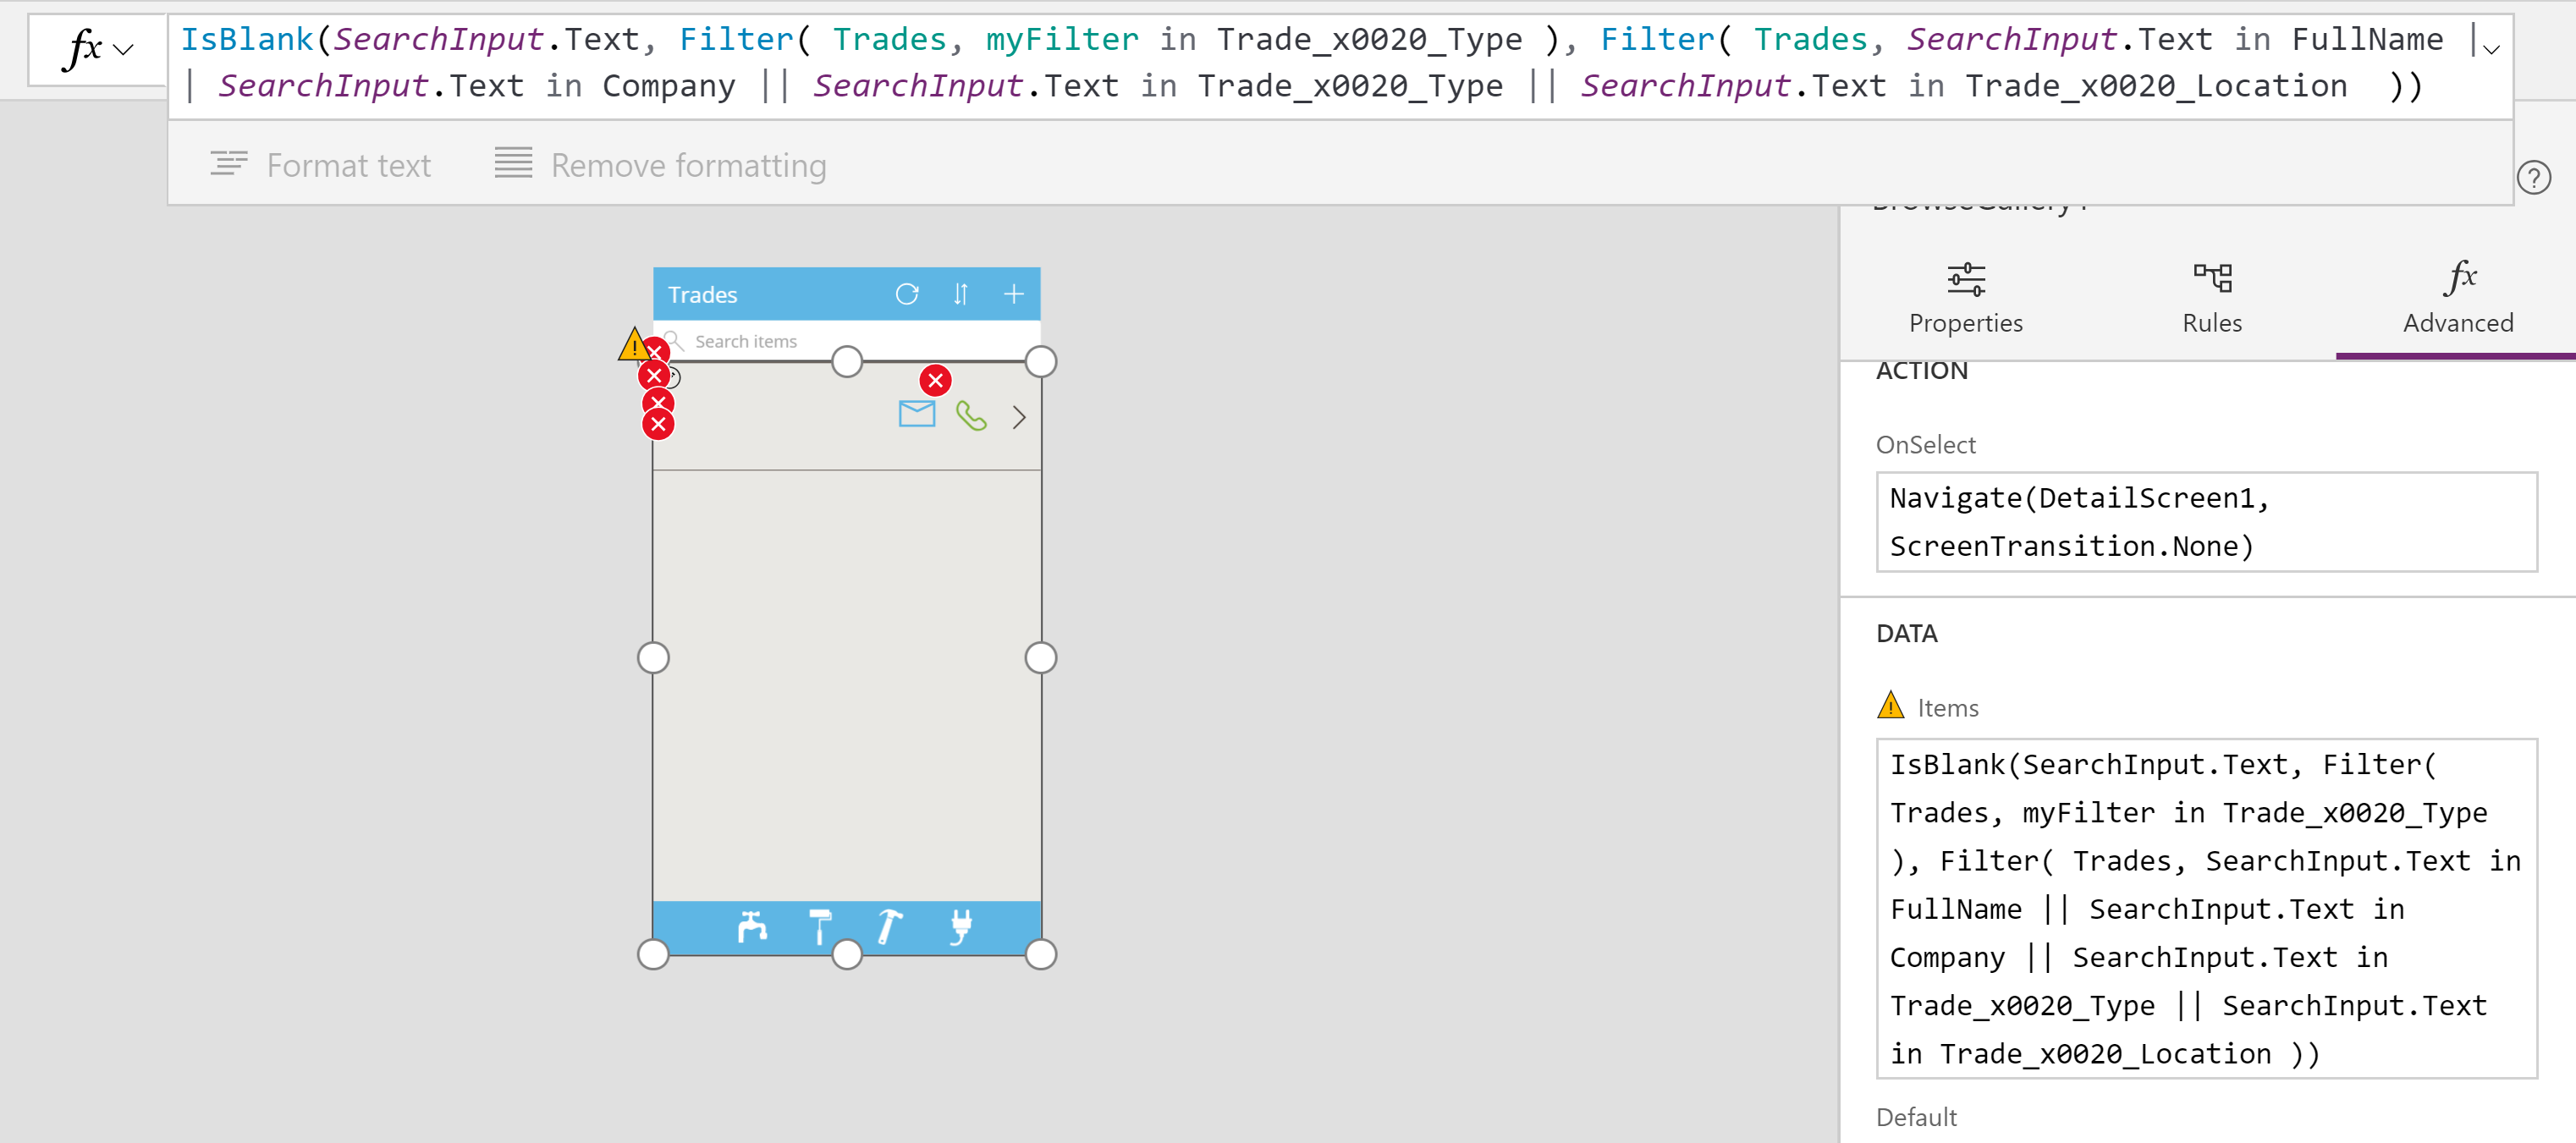Click the electrical plug icon in the bottom bar
The image size is (2576, 1143).
tap(958, 928)
